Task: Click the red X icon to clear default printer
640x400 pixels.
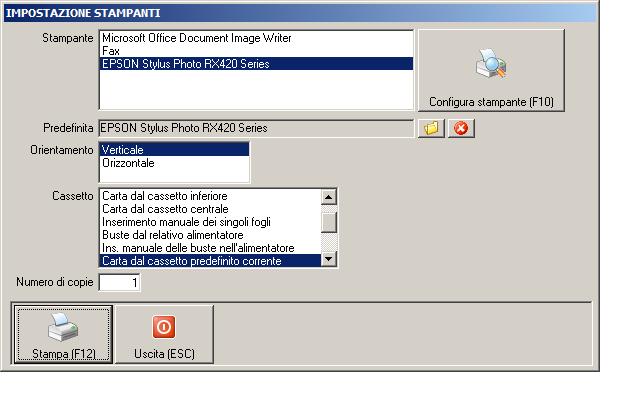Action: (461, 128)
